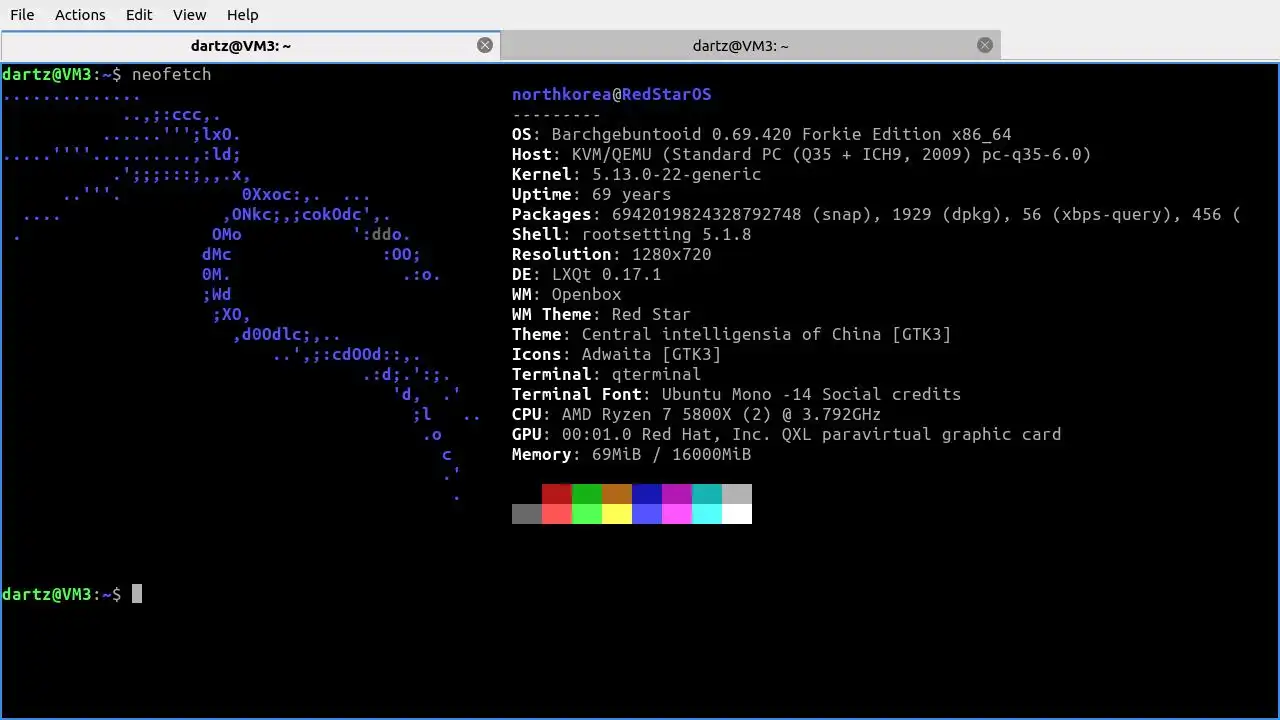The width and height of the screenshot is (1280, 720).
Task: Click the dark gray color block
Action: click(527, 514)
